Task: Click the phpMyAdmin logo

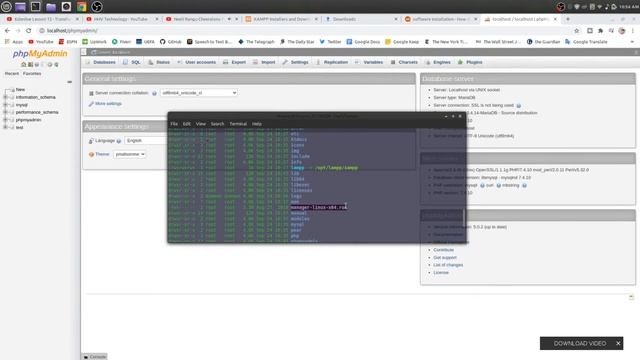Action: [40, 53]
